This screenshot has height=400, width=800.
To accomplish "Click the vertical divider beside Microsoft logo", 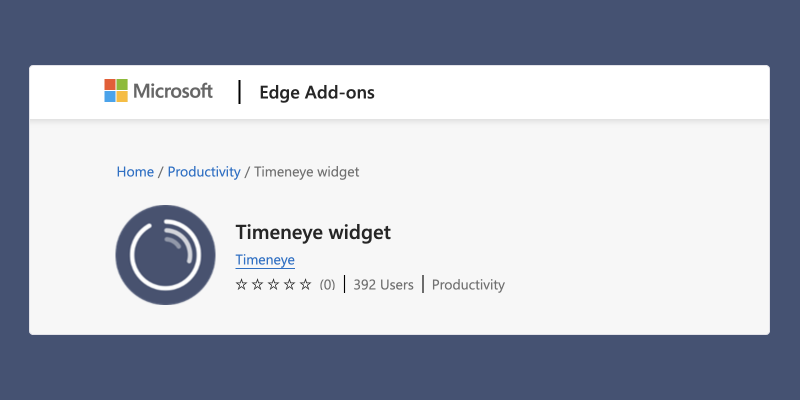I will coord(239,92).
